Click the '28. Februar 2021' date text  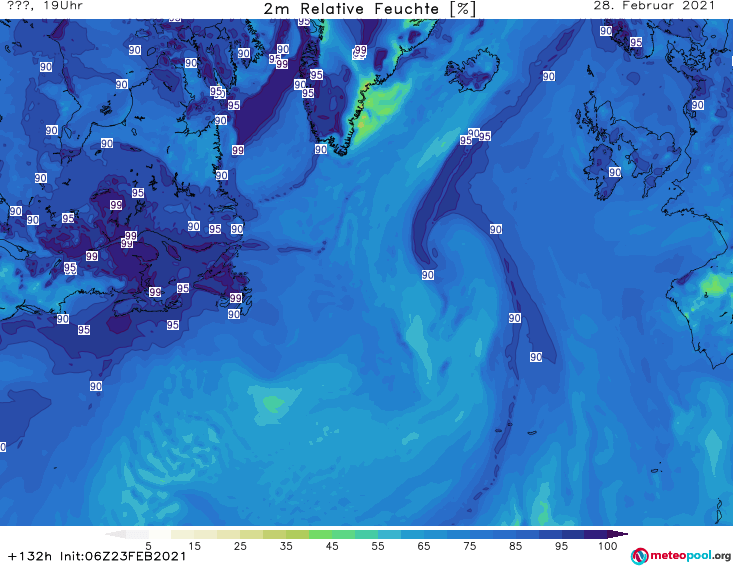coord(654,6)
